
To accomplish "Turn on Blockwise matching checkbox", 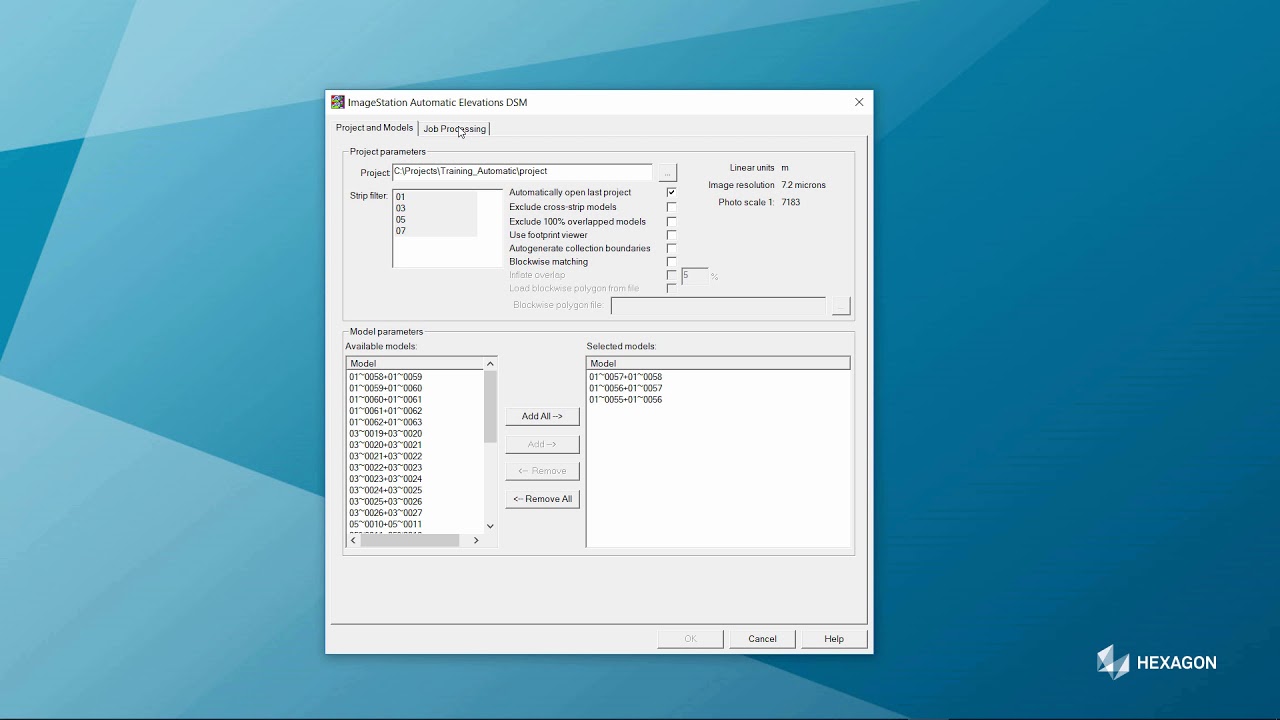I will (671, 262).
